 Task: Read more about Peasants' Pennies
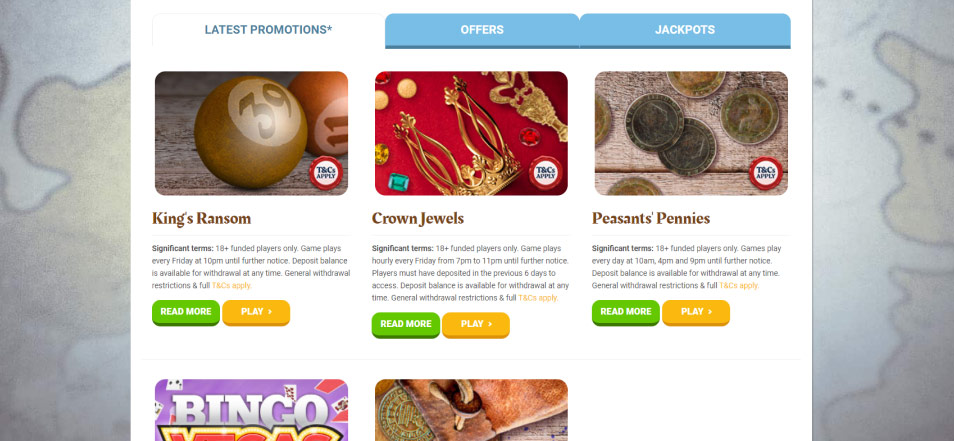625,312
